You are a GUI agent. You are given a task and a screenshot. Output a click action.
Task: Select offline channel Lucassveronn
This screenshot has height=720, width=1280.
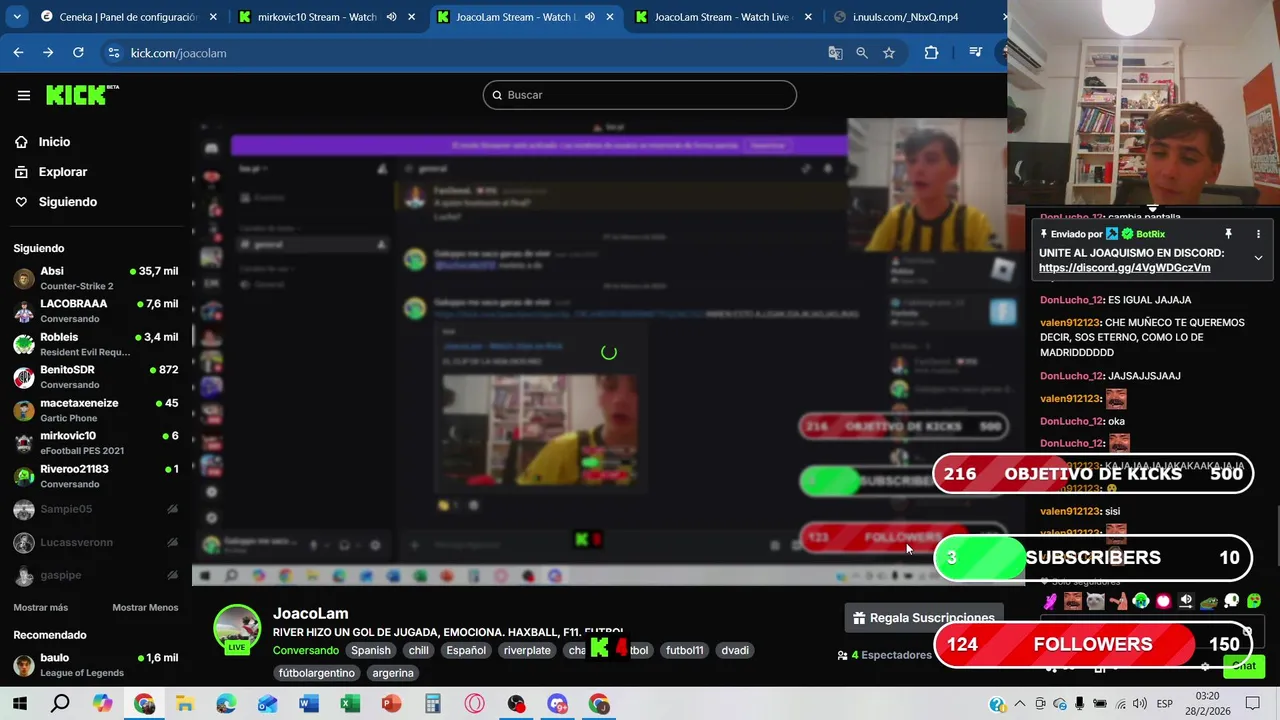pos(96,542)
